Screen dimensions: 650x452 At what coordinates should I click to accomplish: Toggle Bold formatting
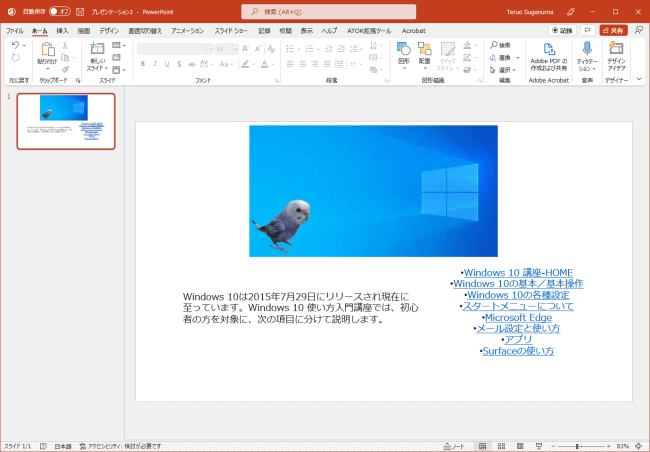click(143, 64)
